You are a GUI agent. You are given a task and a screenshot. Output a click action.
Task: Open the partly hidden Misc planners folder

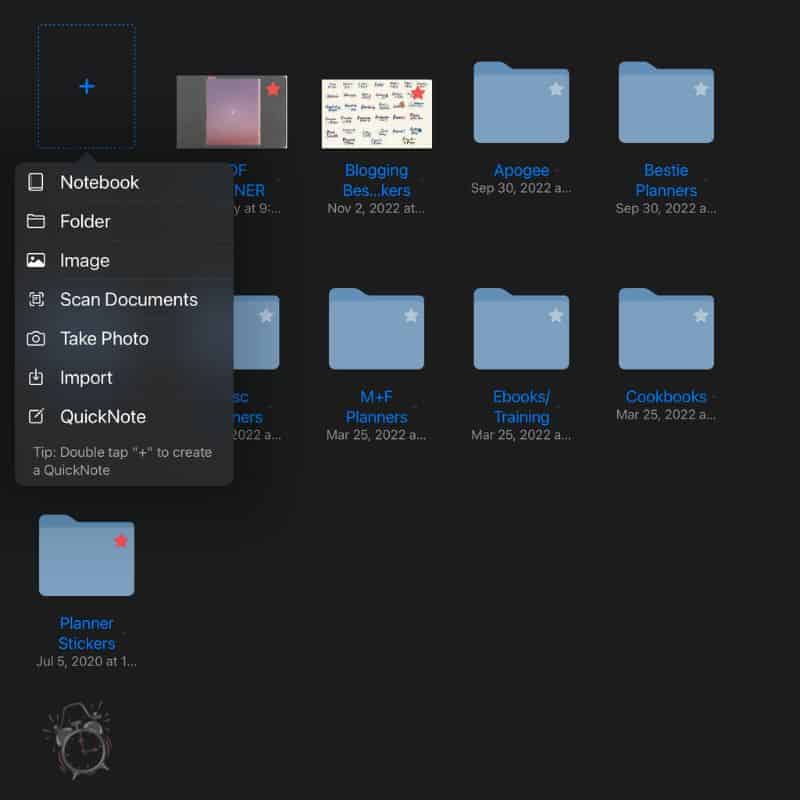257,332
